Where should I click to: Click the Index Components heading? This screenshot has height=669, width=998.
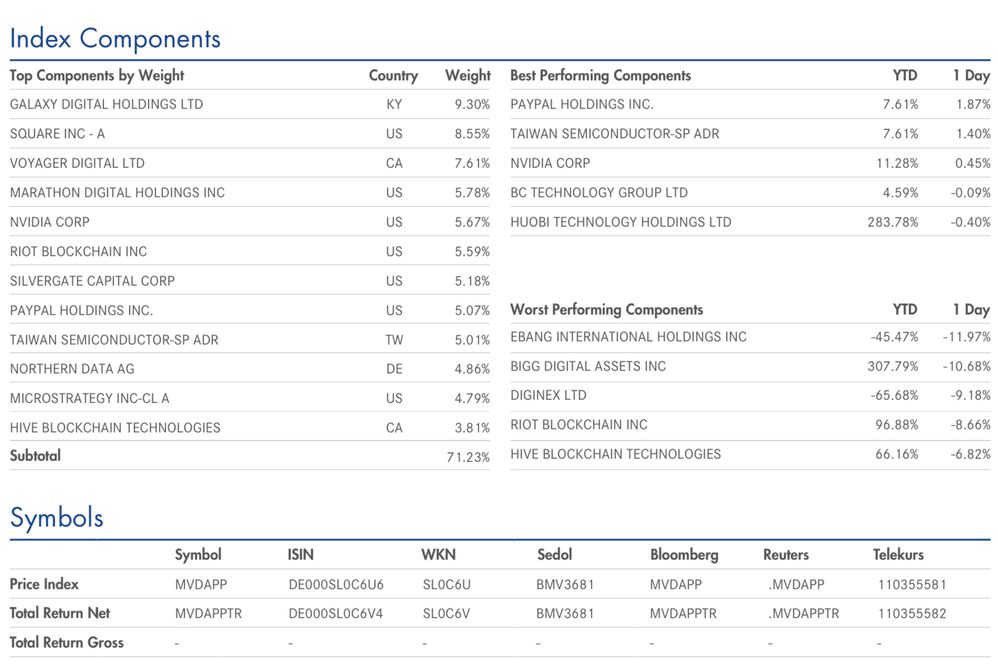click(115, 39)
